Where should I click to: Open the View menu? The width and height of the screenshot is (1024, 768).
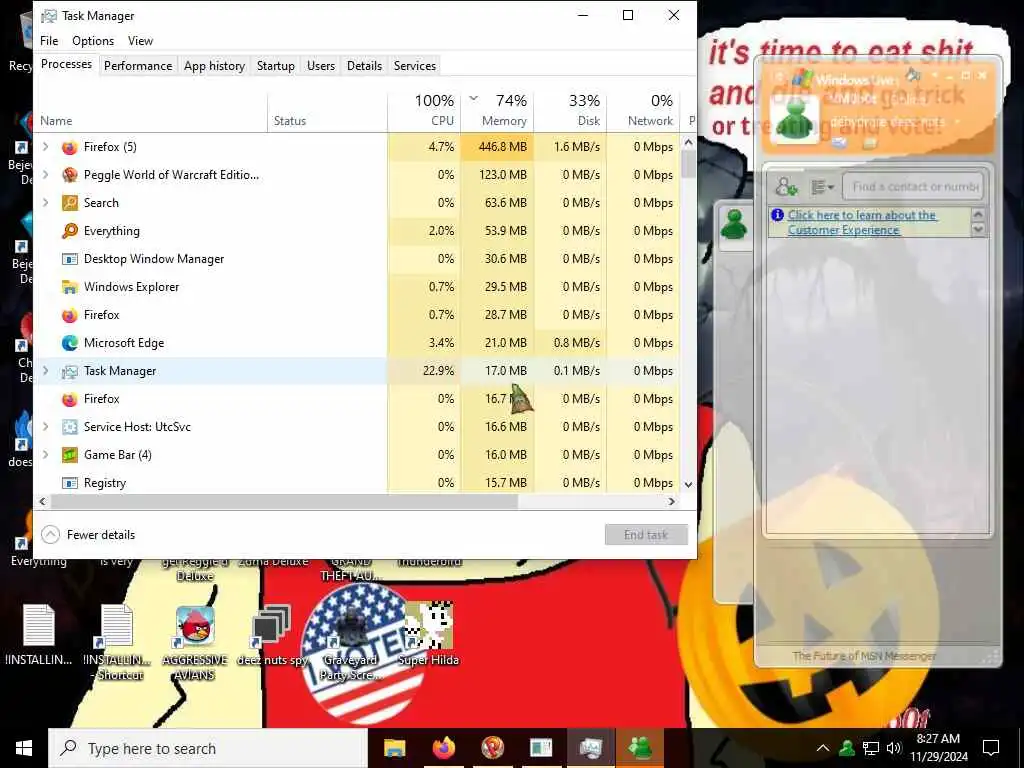tap(140, 40)
